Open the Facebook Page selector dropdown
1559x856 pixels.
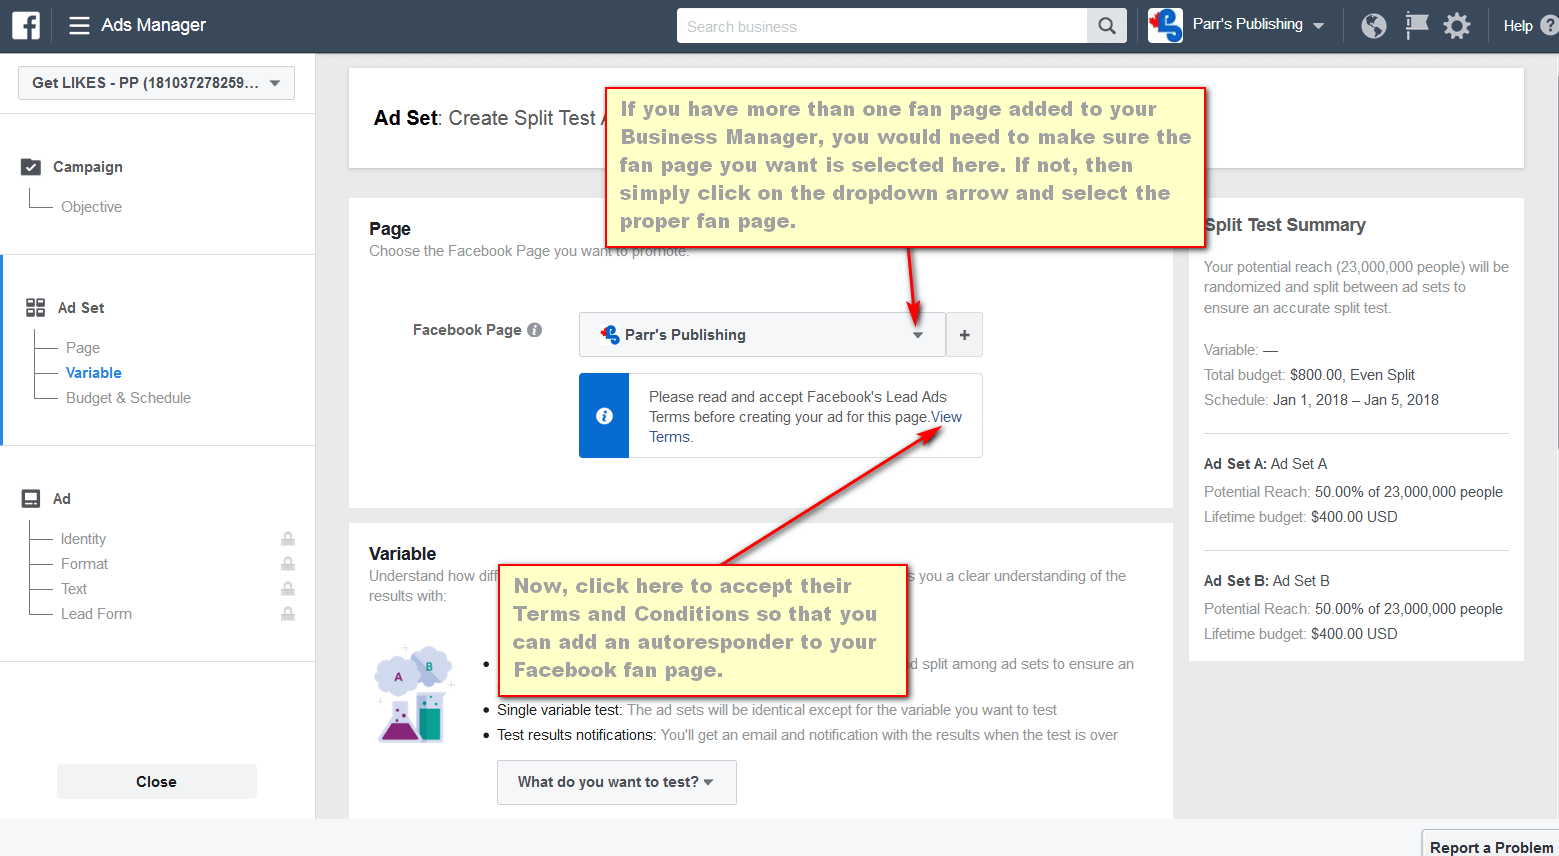[x=762, y=335]
